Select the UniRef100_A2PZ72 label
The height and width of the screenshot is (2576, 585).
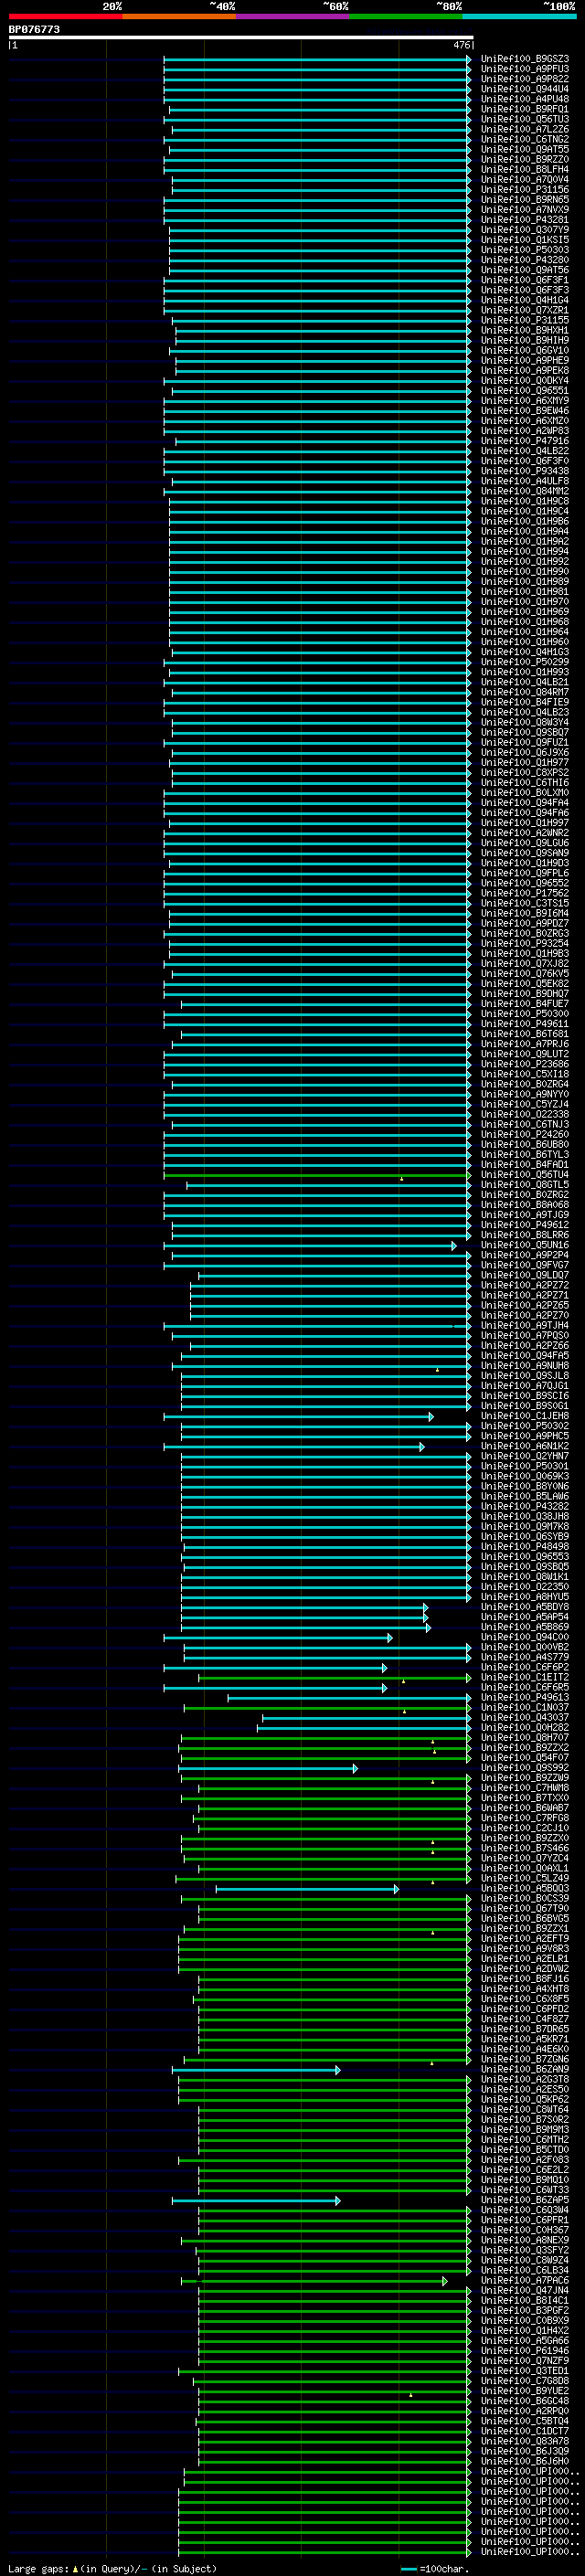(525, 1285)
